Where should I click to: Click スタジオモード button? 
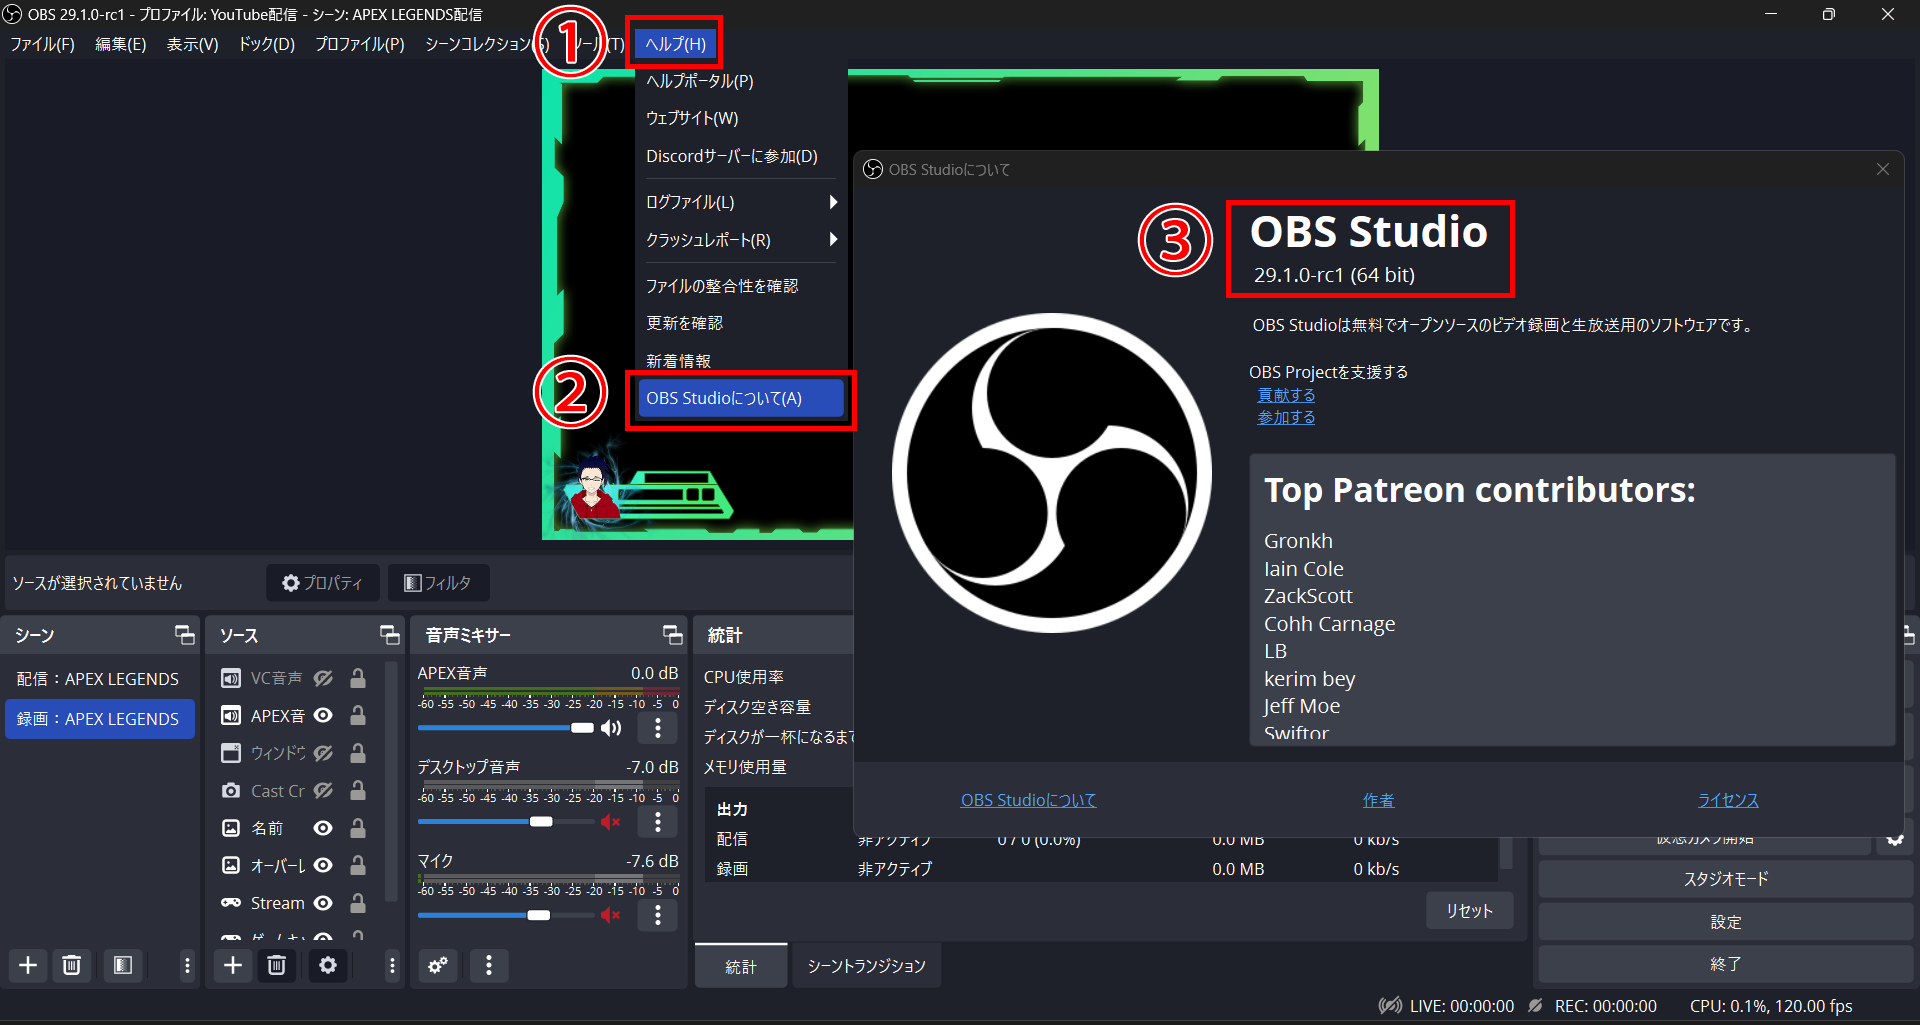(1726, 879)
